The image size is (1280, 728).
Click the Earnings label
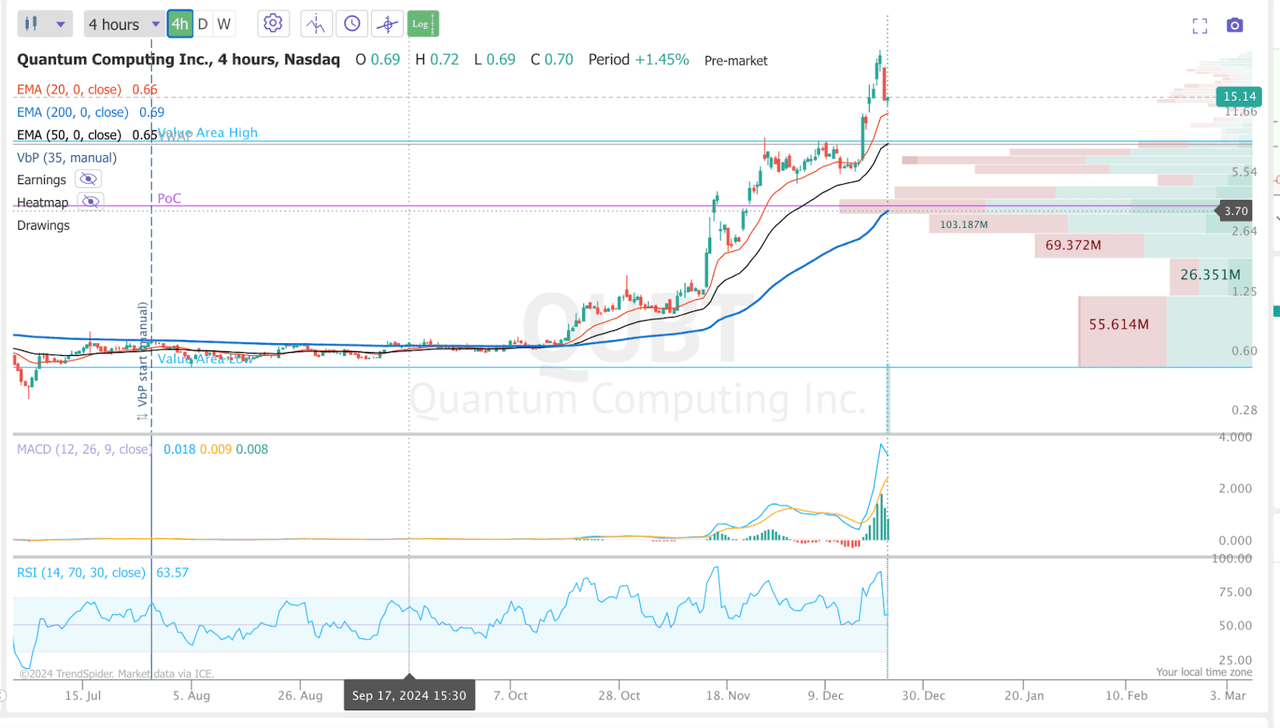coord(41,180)
